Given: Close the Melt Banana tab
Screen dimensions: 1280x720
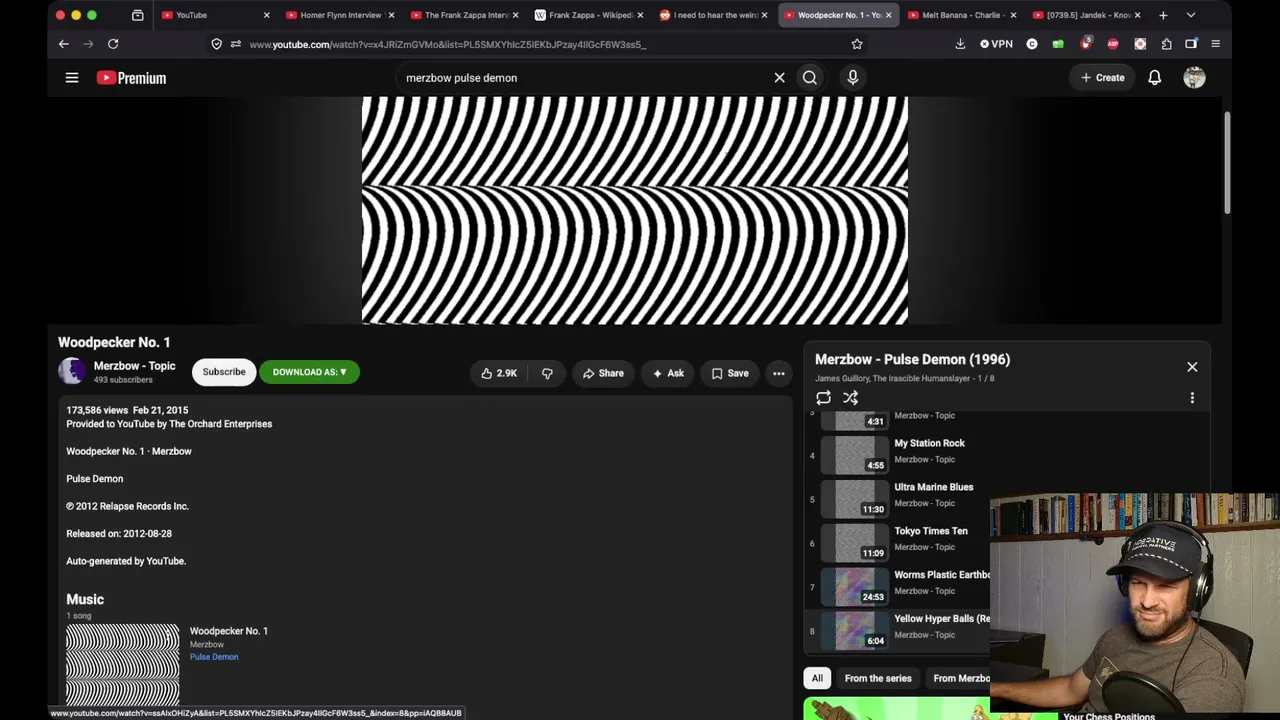Looking at the screenshot, I should click(x=1013, y=15).
